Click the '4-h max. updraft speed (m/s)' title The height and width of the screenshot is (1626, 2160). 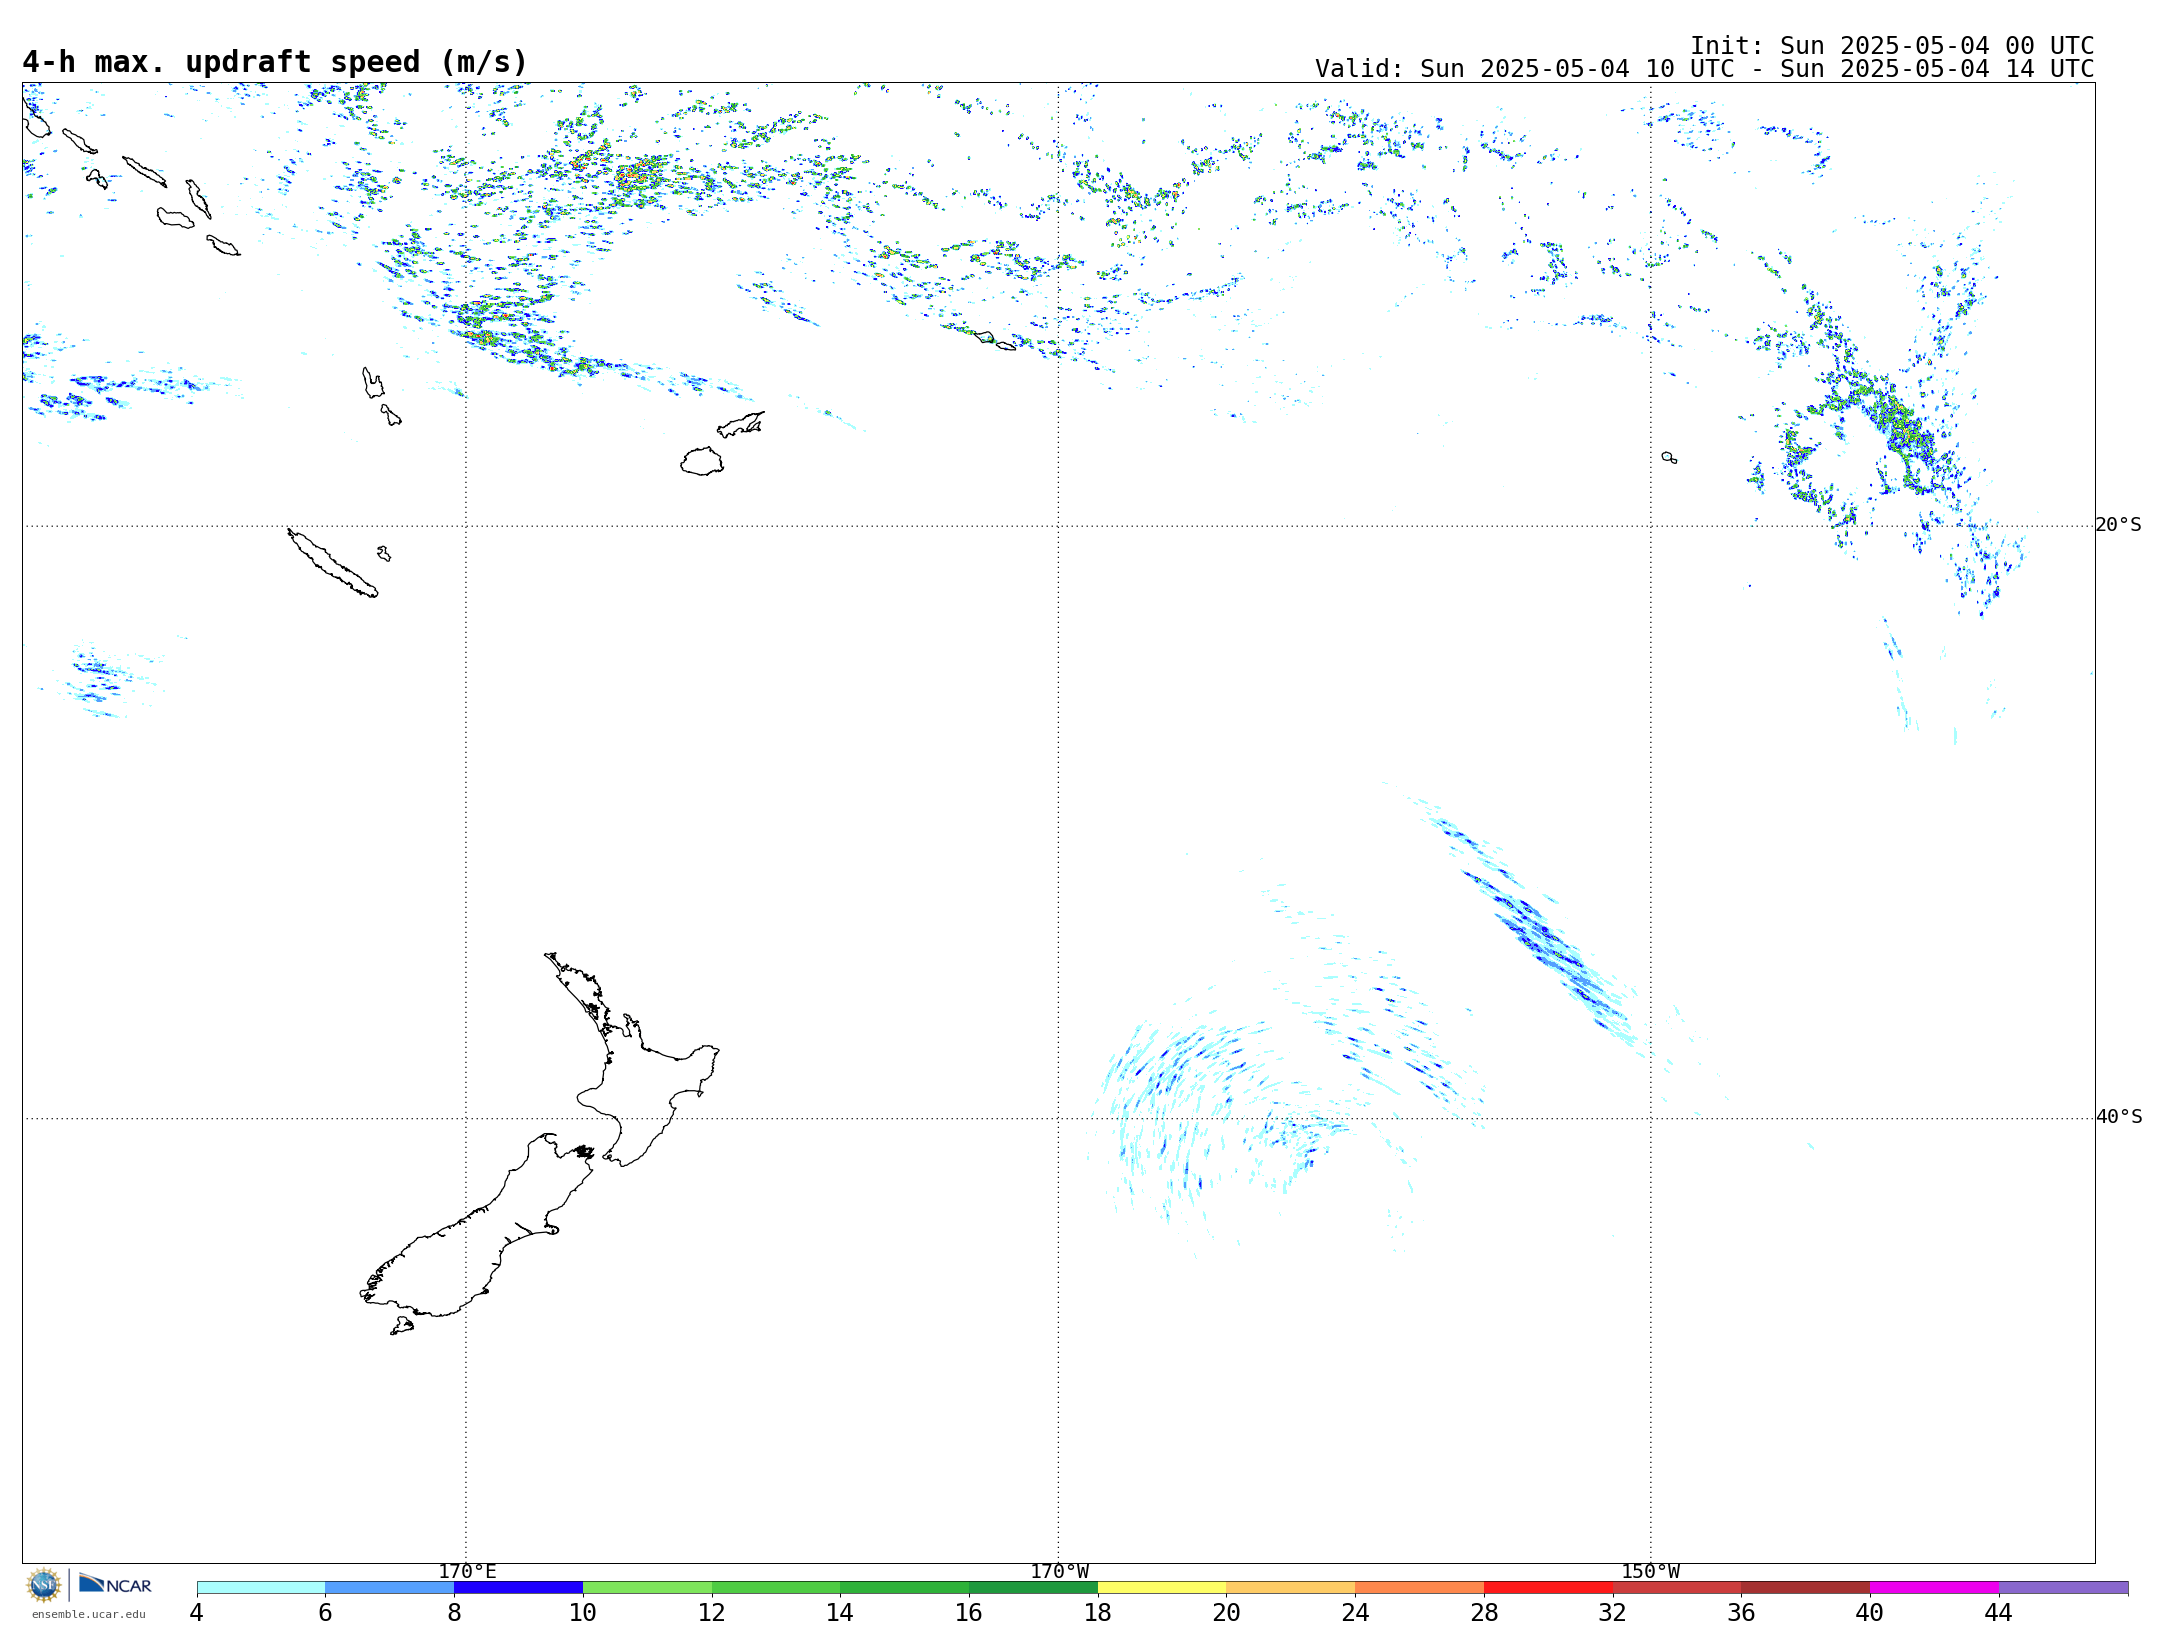pyautogui.click(x=275, y=62)
